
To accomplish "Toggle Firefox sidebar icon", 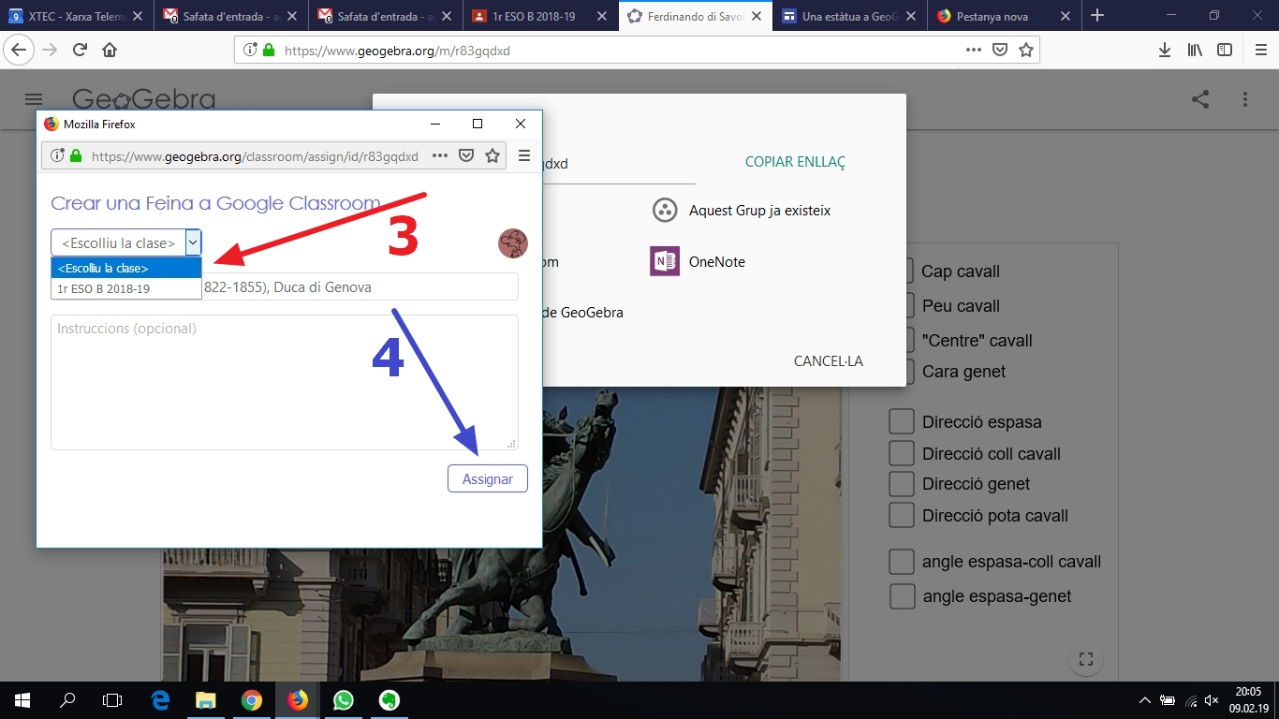I will click(x=1224, y=50).
